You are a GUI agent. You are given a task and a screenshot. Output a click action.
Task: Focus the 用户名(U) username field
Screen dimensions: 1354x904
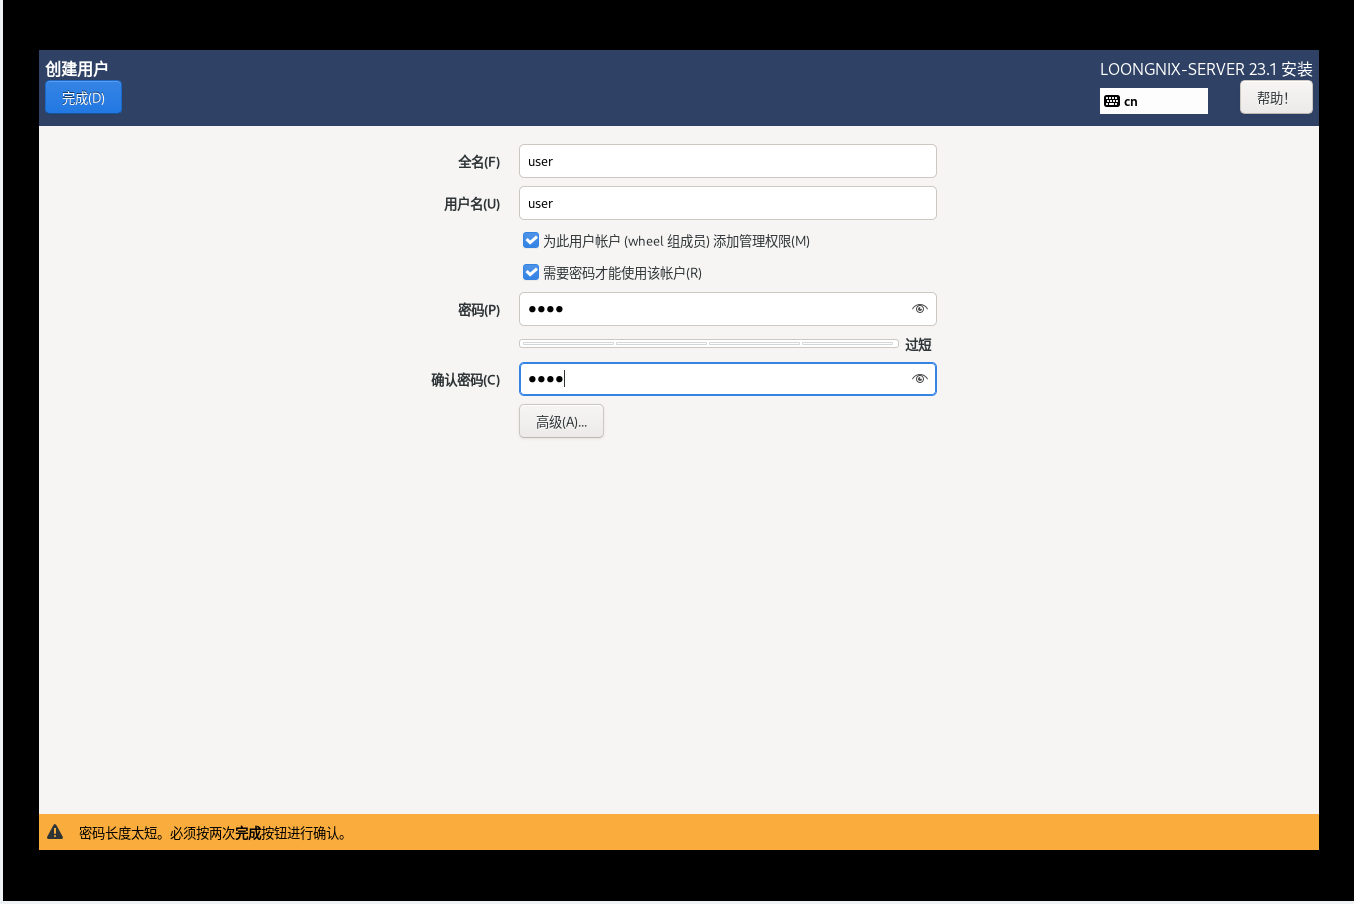click(727, 203)
